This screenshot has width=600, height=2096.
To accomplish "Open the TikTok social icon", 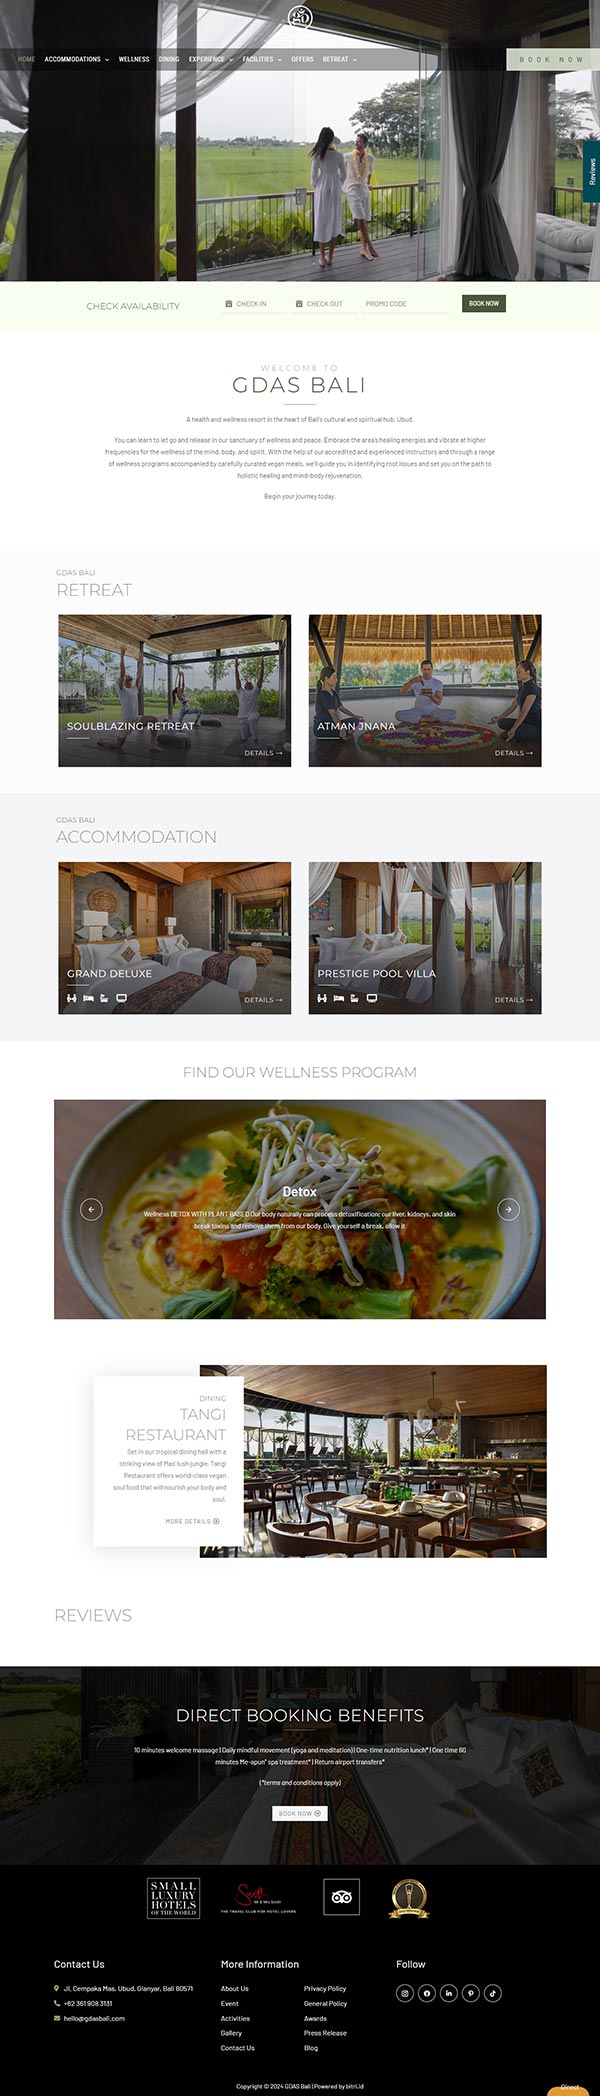I will (493, 1993).
